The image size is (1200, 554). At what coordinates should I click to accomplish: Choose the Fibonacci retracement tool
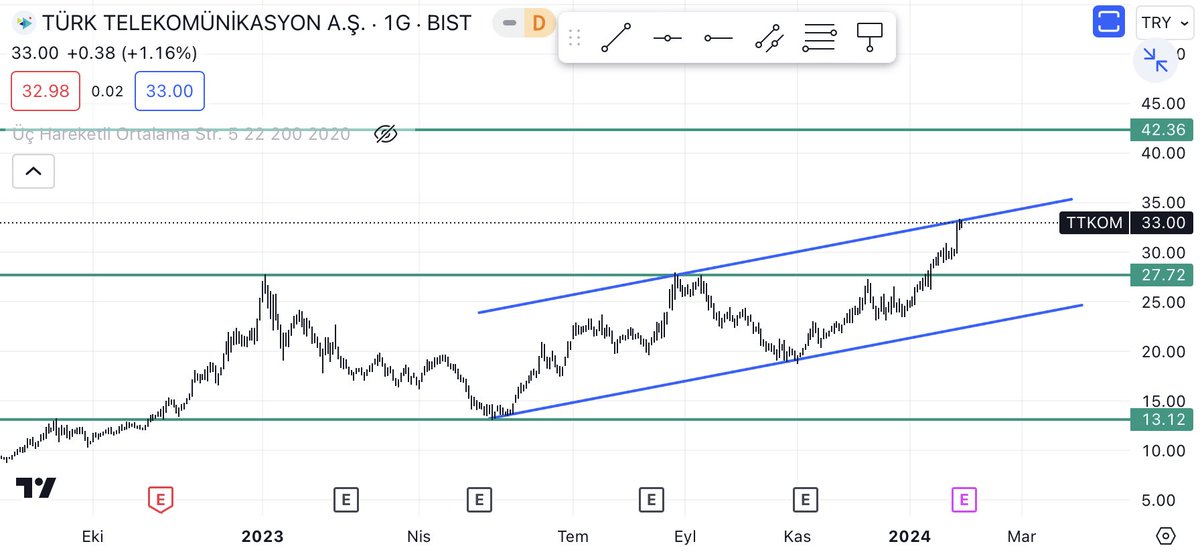[819, 38]
